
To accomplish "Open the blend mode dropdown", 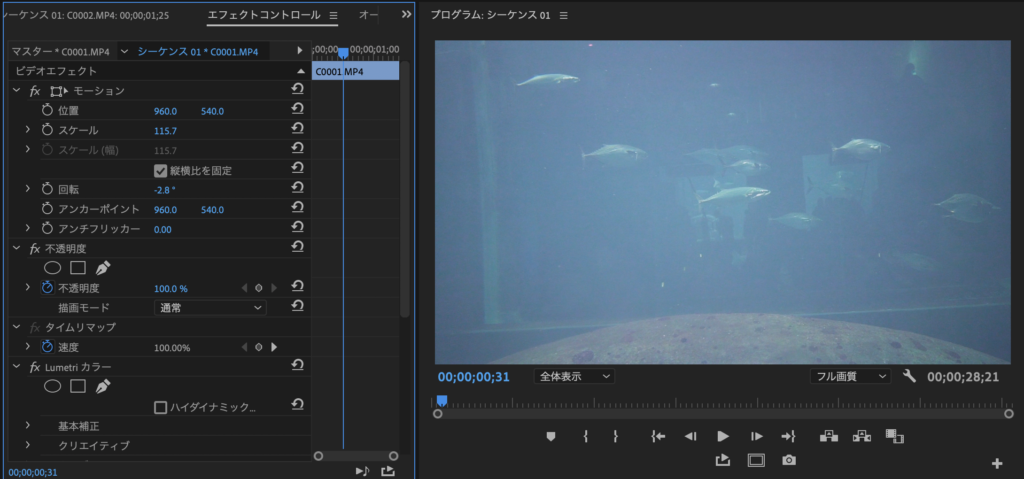I will [x=210, y=308].
